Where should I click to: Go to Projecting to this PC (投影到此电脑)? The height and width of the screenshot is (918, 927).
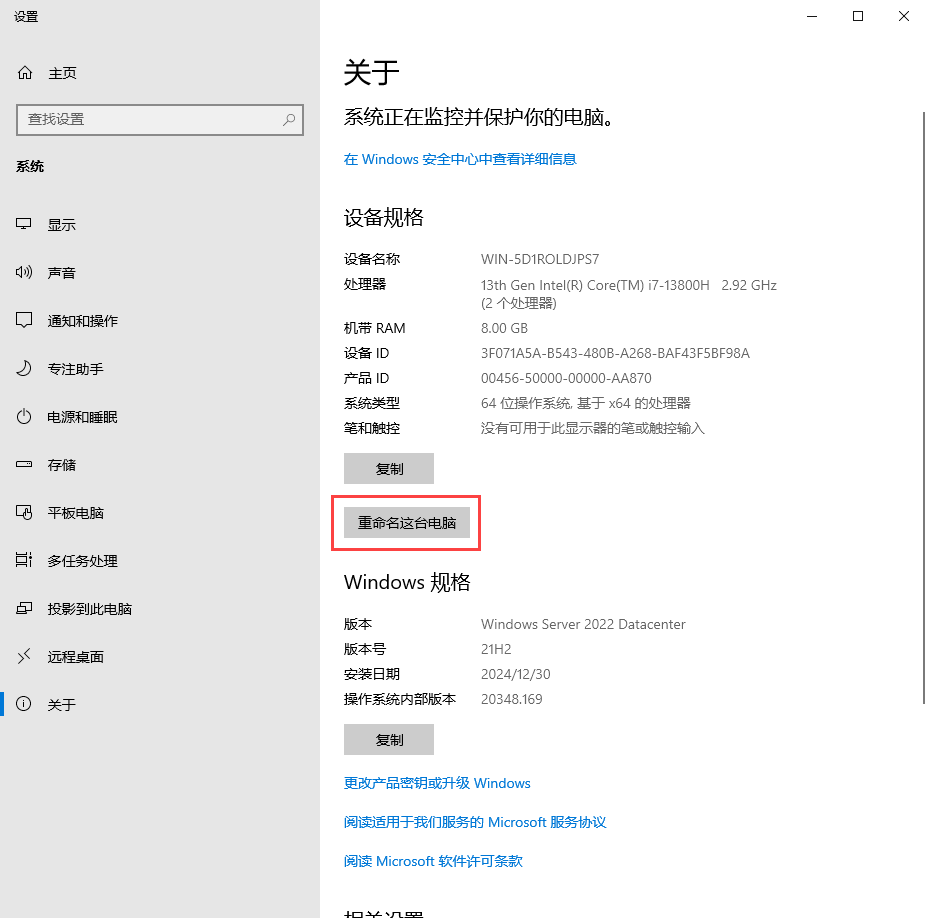click(89, 609)
